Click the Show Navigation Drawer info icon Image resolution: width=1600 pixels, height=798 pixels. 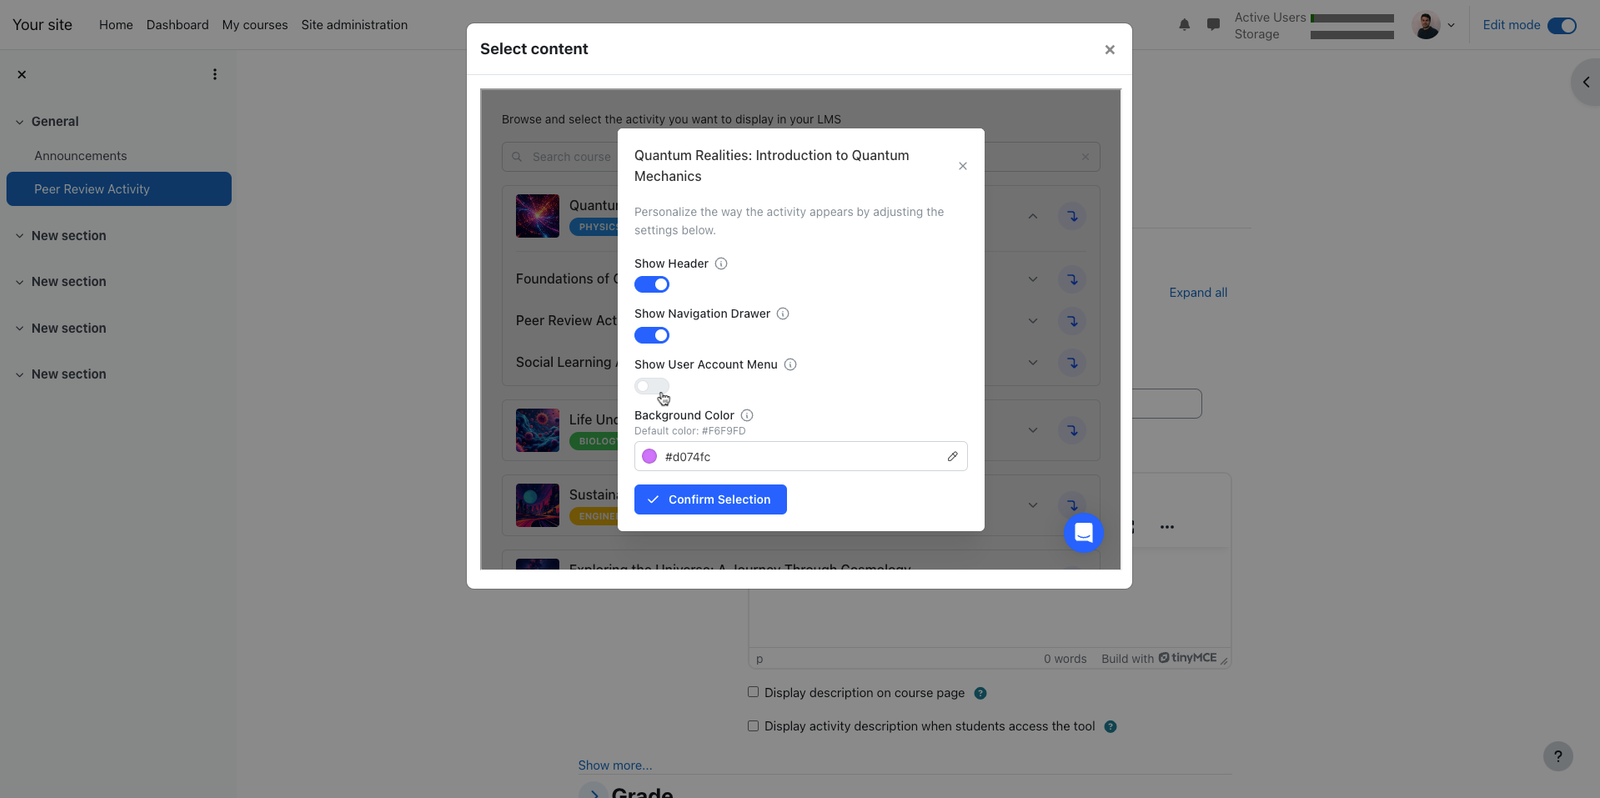tap(783, 314)
